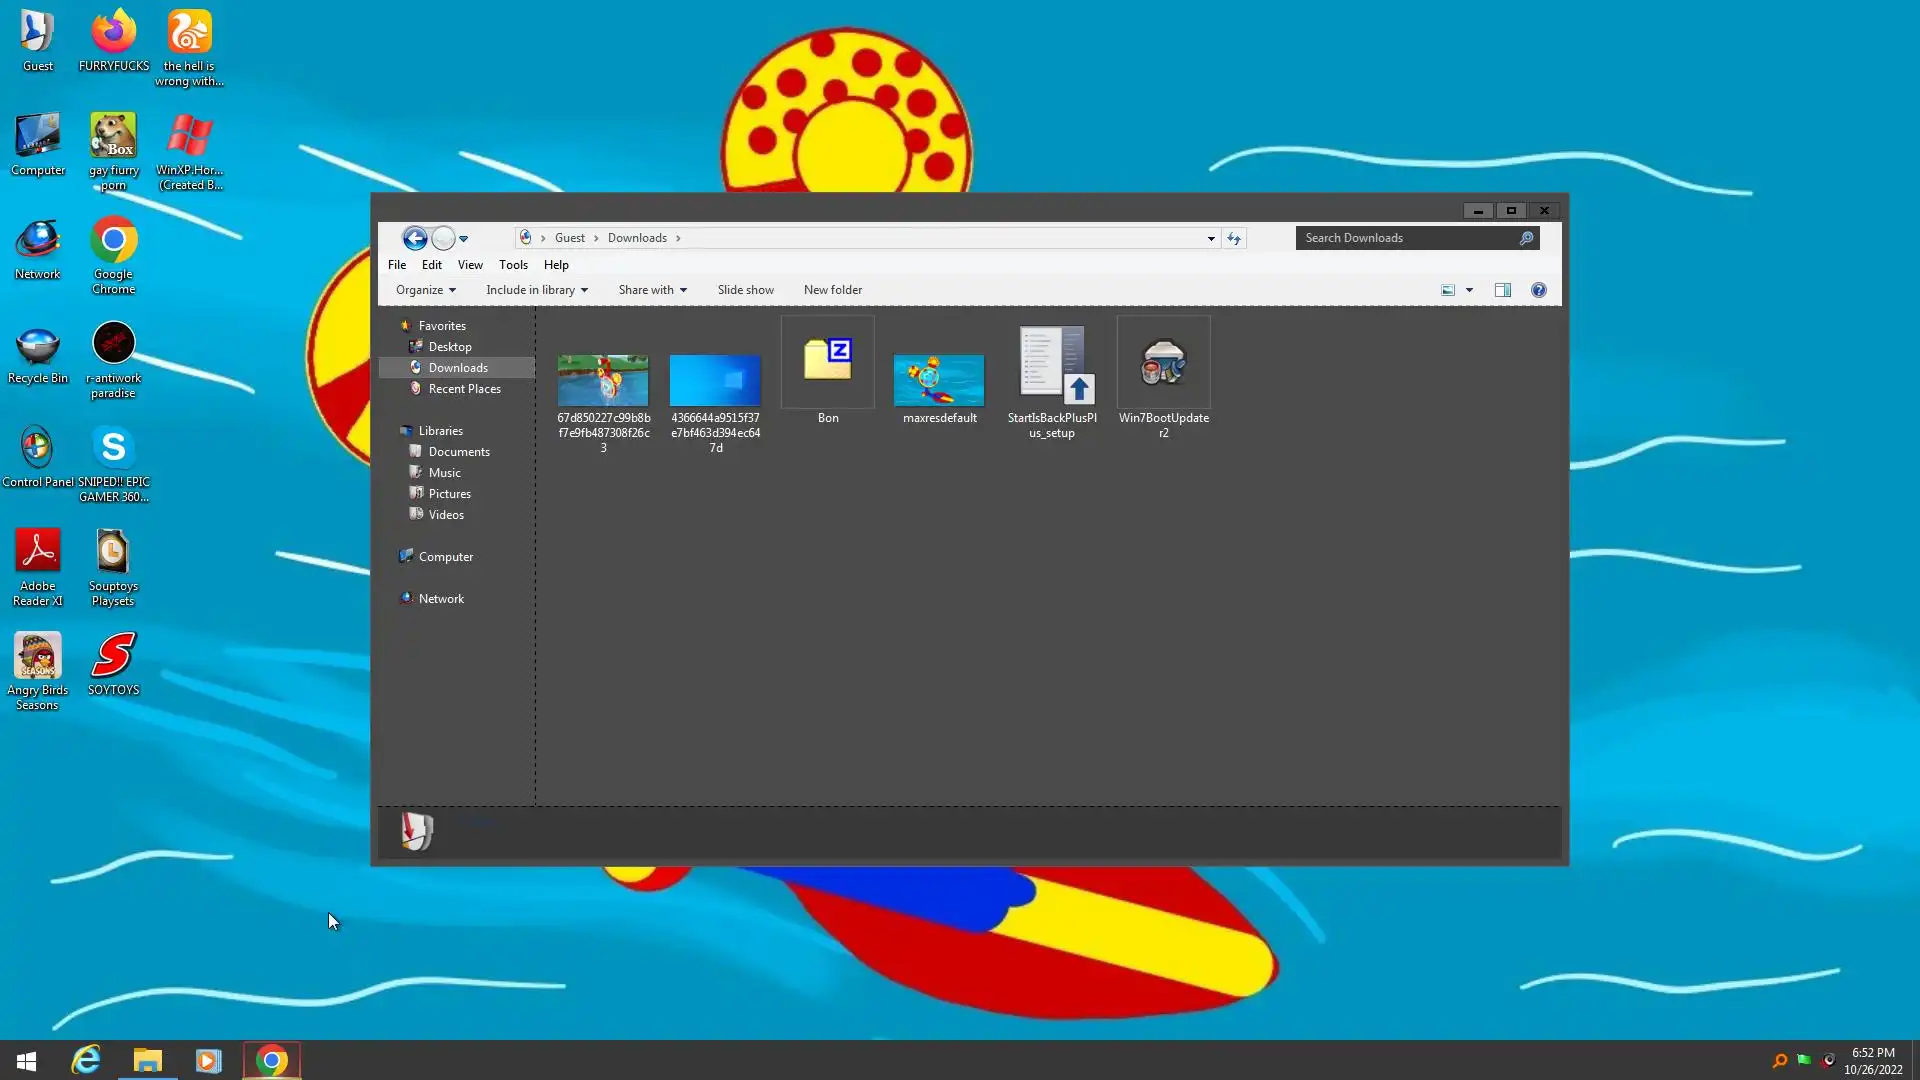
Task: Expand the Share with dropdown
Action: click(652, 290)
